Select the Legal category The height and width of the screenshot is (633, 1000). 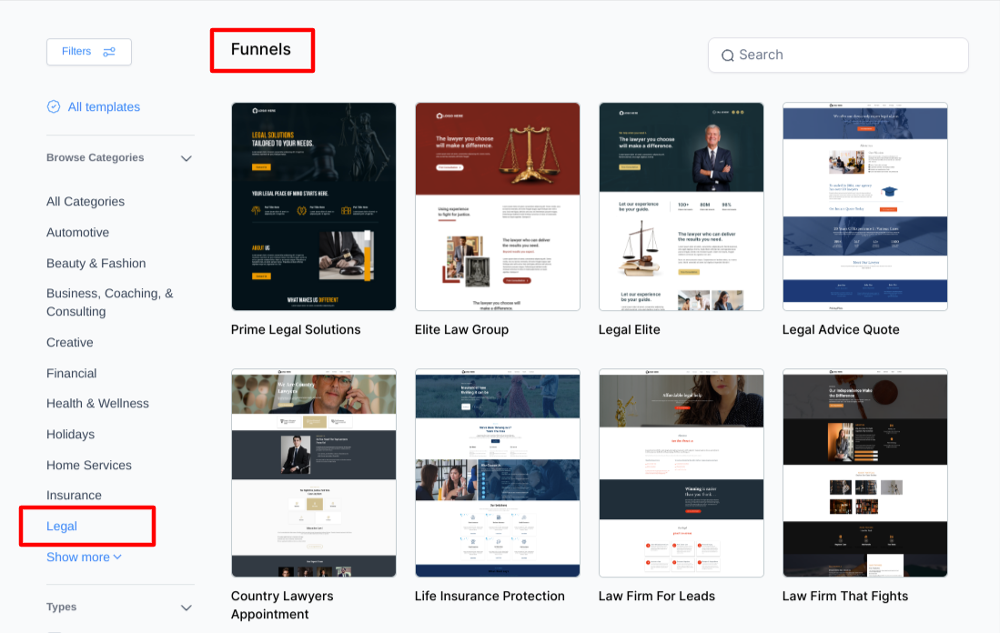pos(62,526)
